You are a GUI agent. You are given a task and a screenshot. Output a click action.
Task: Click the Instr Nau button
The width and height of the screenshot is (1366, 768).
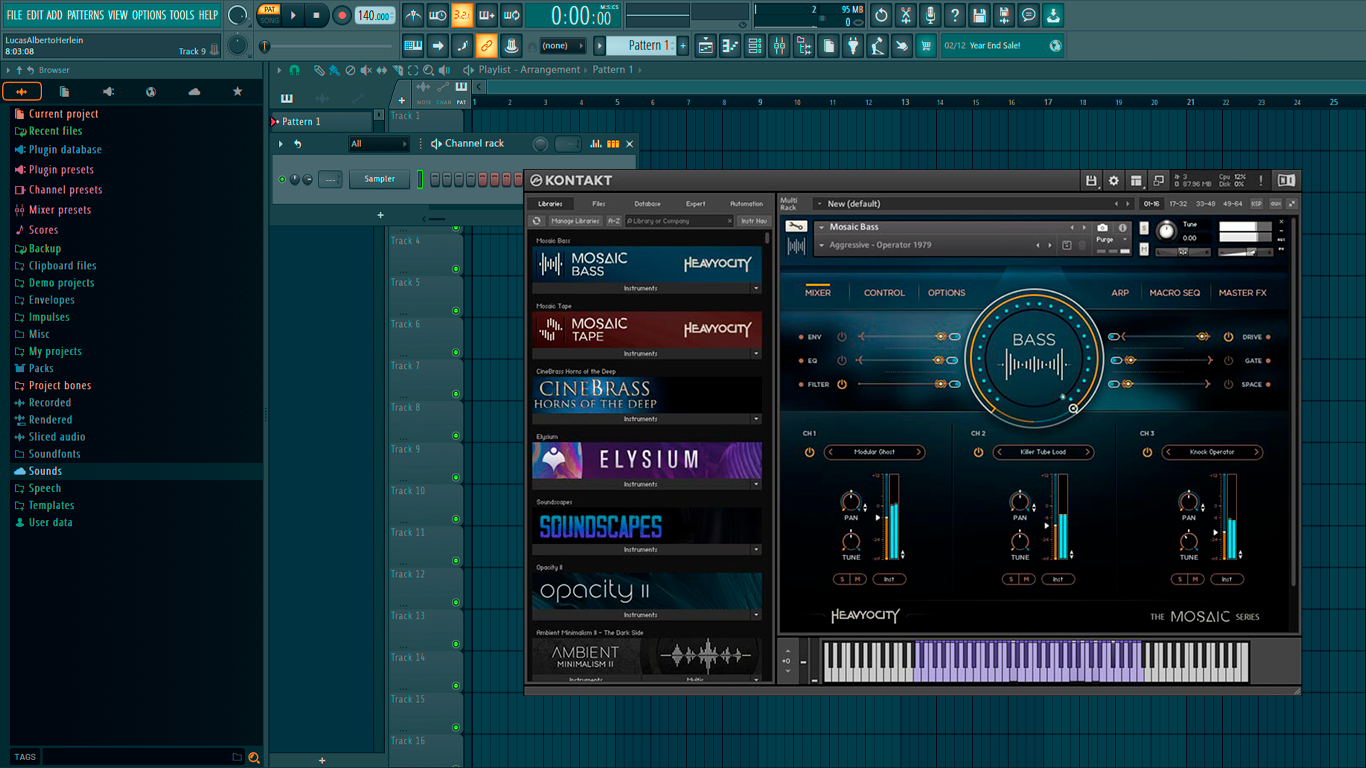coord(754,221)
